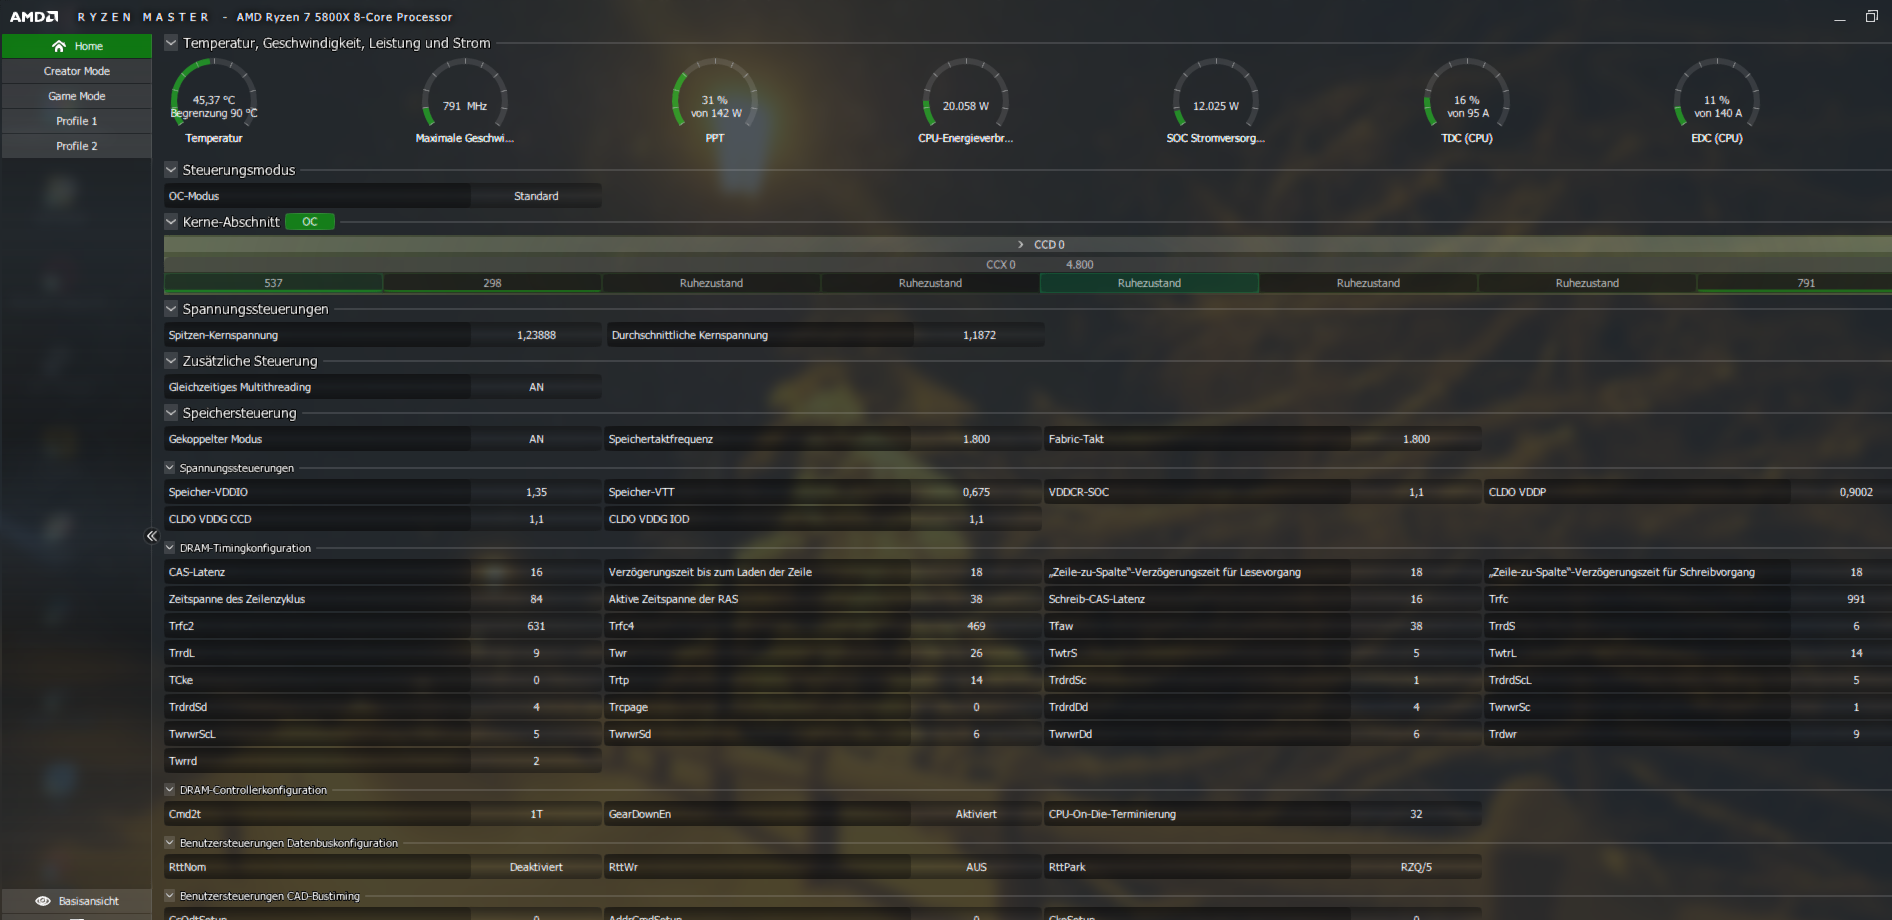1892x920 pixels.
Task: Click the Temperatur gauge
Action: 214,101
